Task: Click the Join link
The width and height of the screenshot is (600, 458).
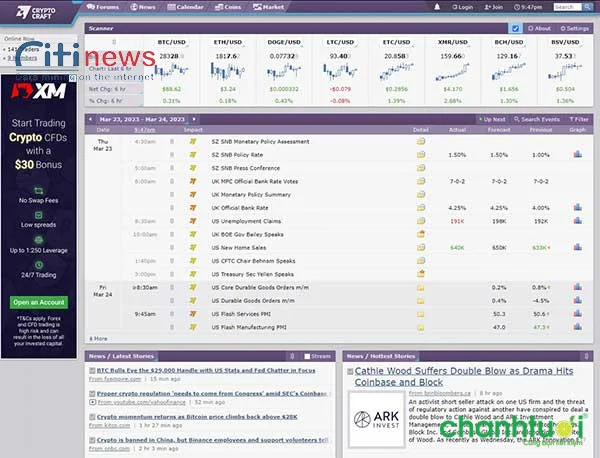Action: pos(494,7)
